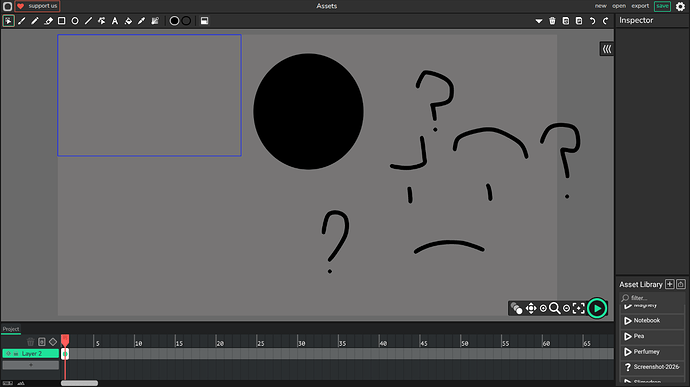Screen dimensions: 690x387
Task: Open the stroke color swatch
Action: pyautogui.click(x=186, y=21)
